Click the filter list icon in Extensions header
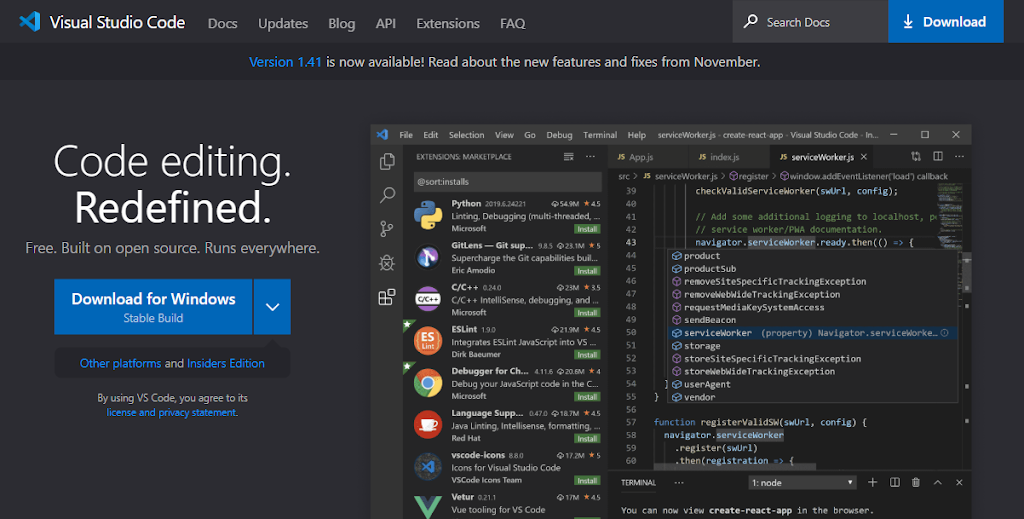This screenshot has height=519, width=1024. coord(569,157)
